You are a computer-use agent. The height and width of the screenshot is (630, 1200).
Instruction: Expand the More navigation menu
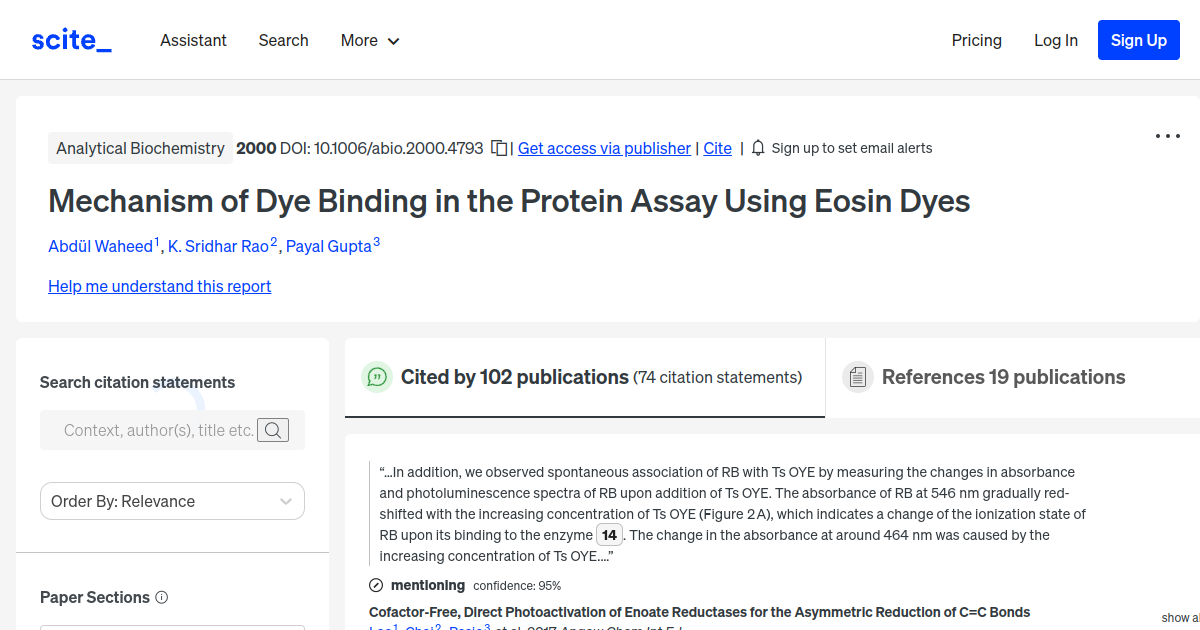point(369,40)
